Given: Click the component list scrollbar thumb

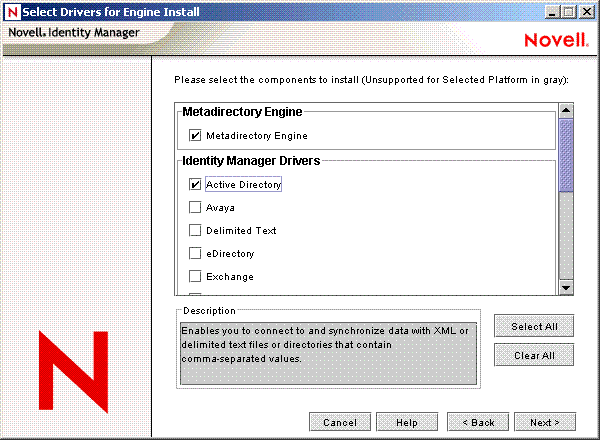Looking at the screenshot, I should tap(566, 155).
